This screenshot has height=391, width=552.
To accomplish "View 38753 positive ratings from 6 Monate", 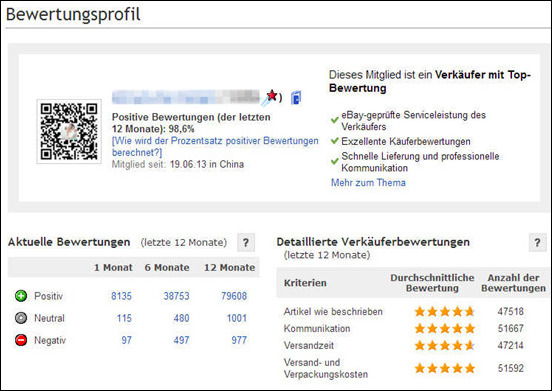I will point(176,296).
